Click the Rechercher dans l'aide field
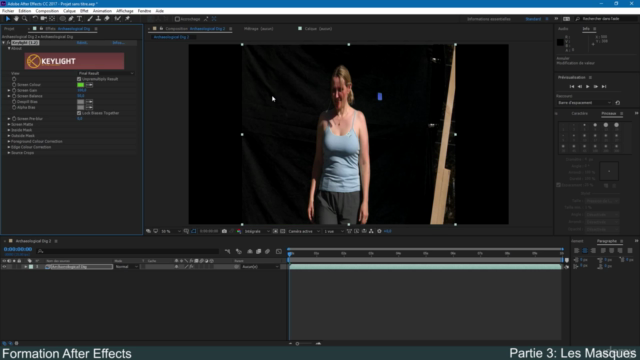 pos(606,19)
